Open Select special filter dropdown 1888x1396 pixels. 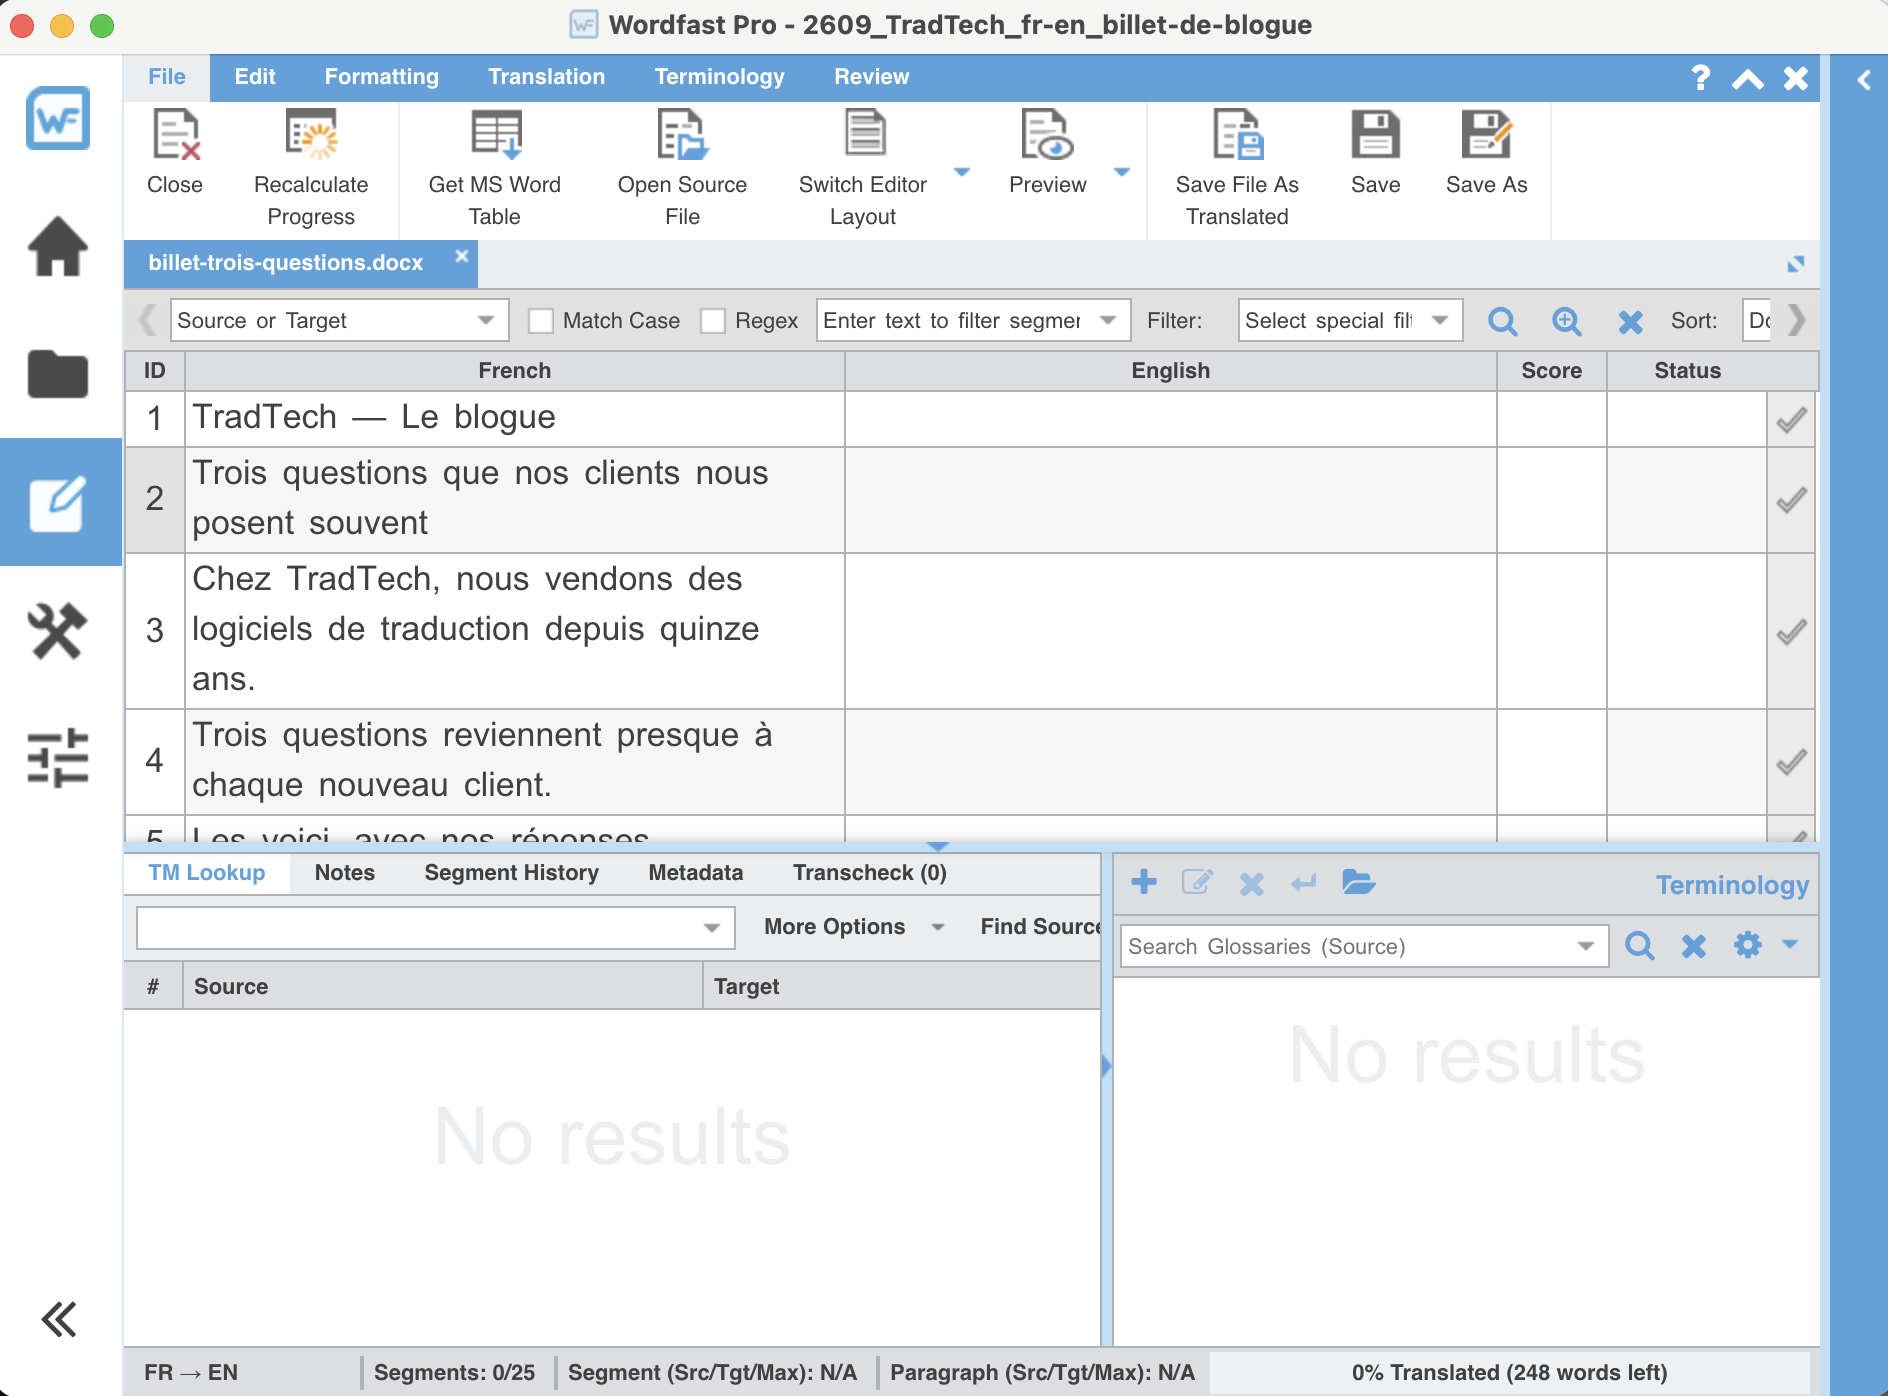pyautogui.click(x=1350, y=321)
